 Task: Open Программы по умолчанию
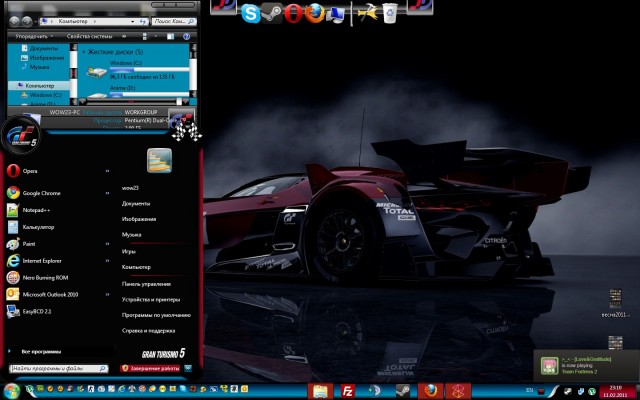pos(156,315)
